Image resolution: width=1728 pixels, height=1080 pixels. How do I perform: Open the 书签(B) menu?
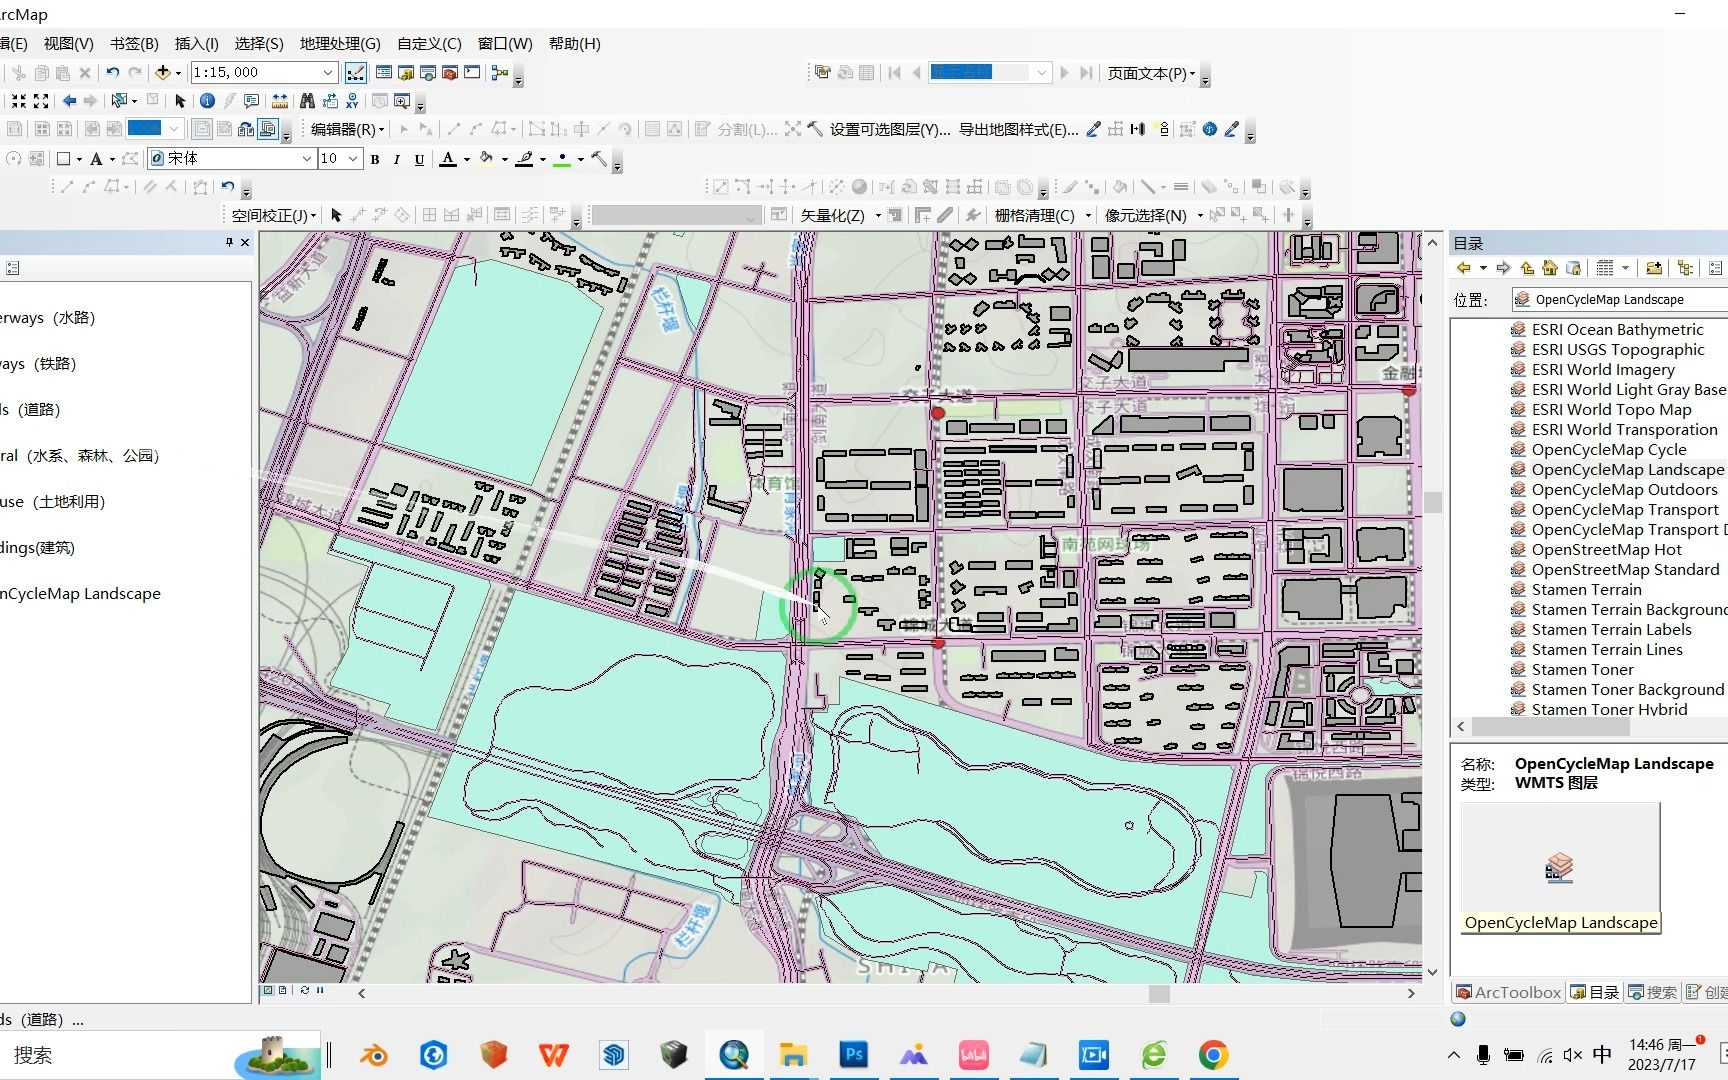pos(134,44)
